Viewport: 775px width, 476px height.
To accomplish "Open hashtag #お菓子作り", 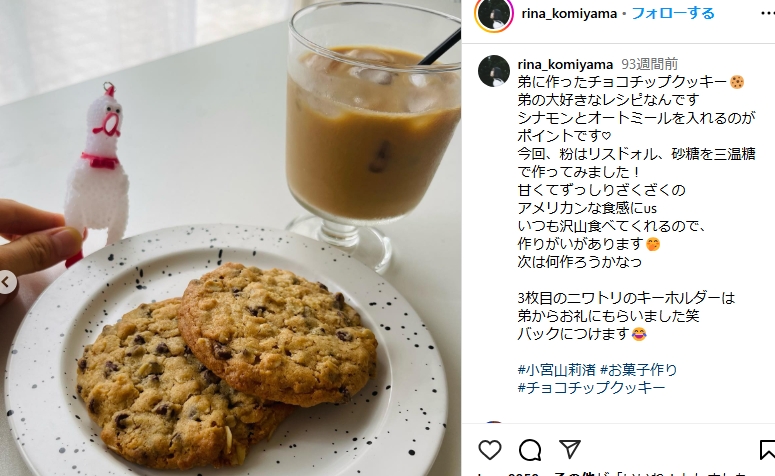I will pos(638,370).
